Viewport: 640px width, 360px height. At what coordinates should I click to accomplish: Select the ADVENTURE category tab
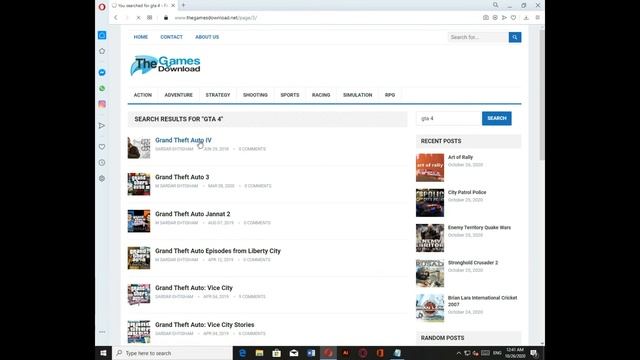click(x=178, y=95)
